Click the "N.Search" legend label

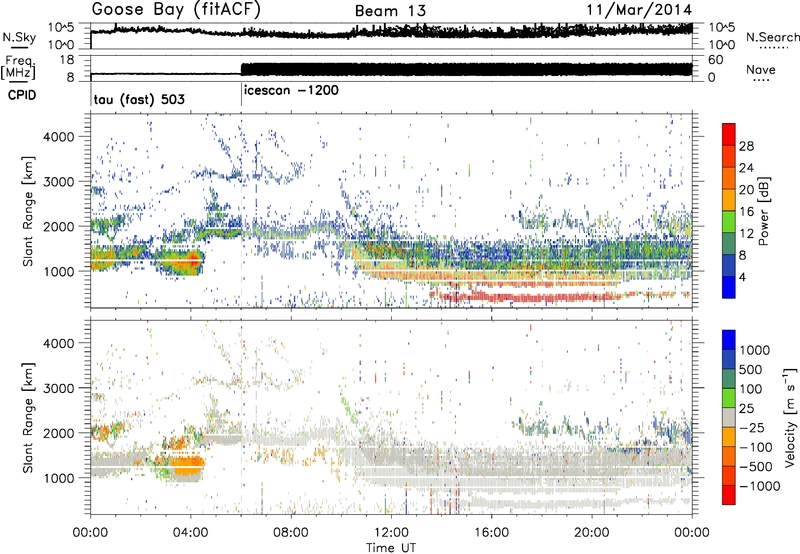point(773,37)
